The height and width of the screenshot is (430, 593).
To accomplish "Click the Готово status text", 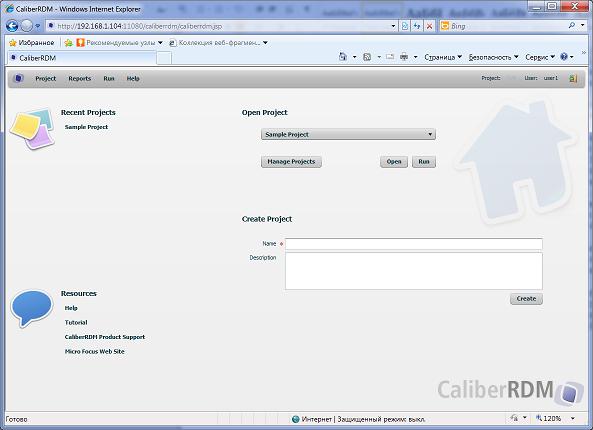I will tap(16, 419).
